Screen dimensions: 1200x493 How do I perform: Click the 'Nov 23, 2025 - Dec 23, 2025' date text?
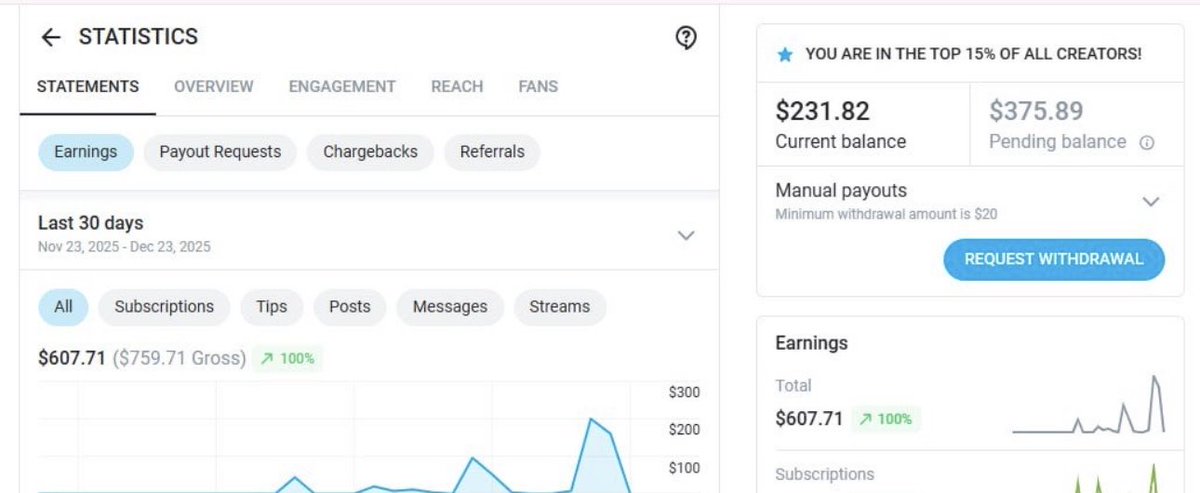pos(124,246)
